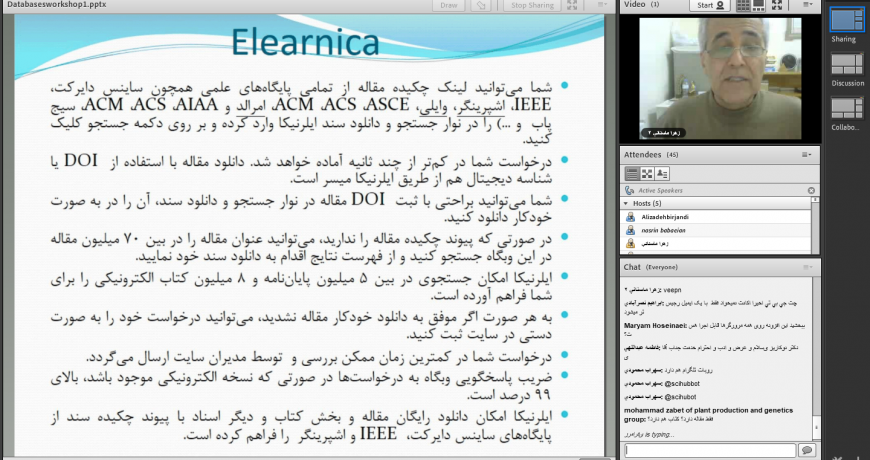Click the attendees list scrollbar

point(815,225)
